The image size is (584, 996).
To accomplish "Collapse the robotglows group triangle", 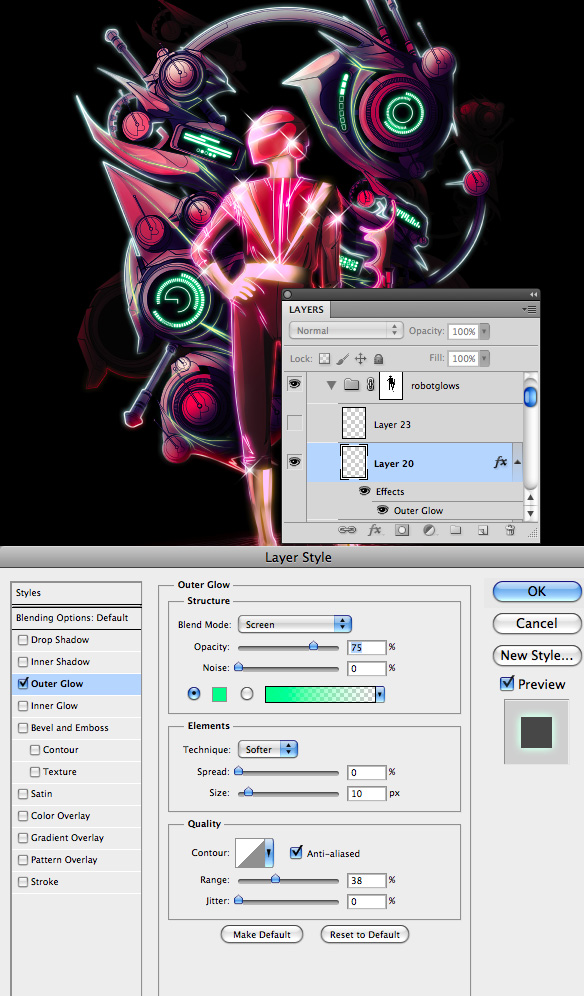I will pyautogui.click(x=330, y=385).
